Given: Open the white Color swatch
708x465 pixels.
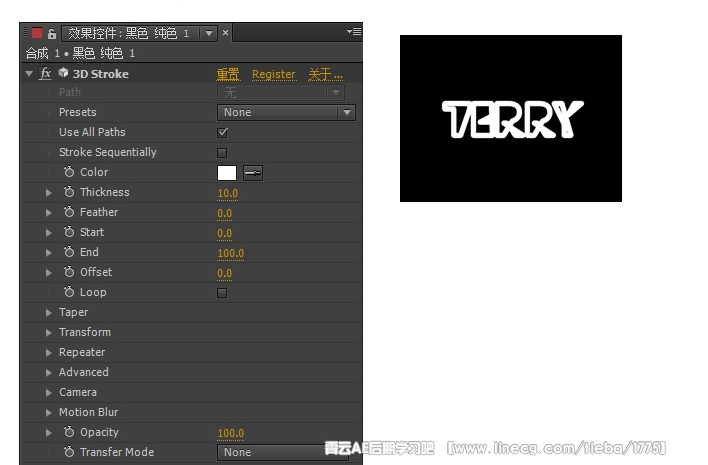Looking at the screenshot, I should pyautogui.click(x=227, y=172).
